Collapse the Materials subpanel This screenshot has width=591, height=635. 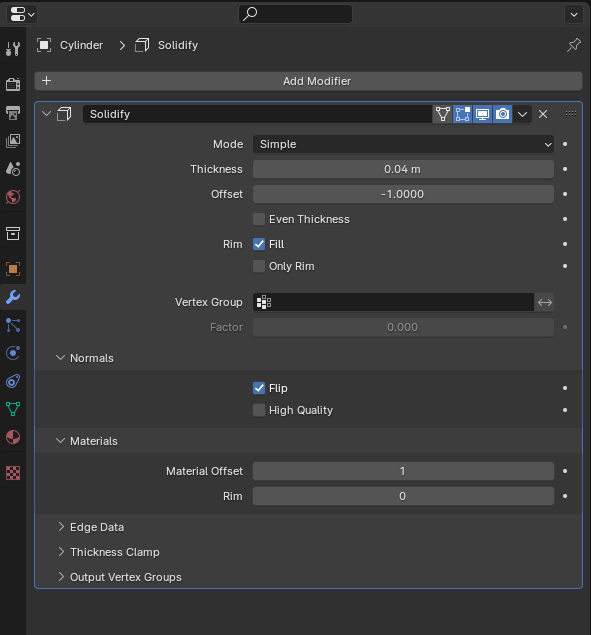[60, 441]
